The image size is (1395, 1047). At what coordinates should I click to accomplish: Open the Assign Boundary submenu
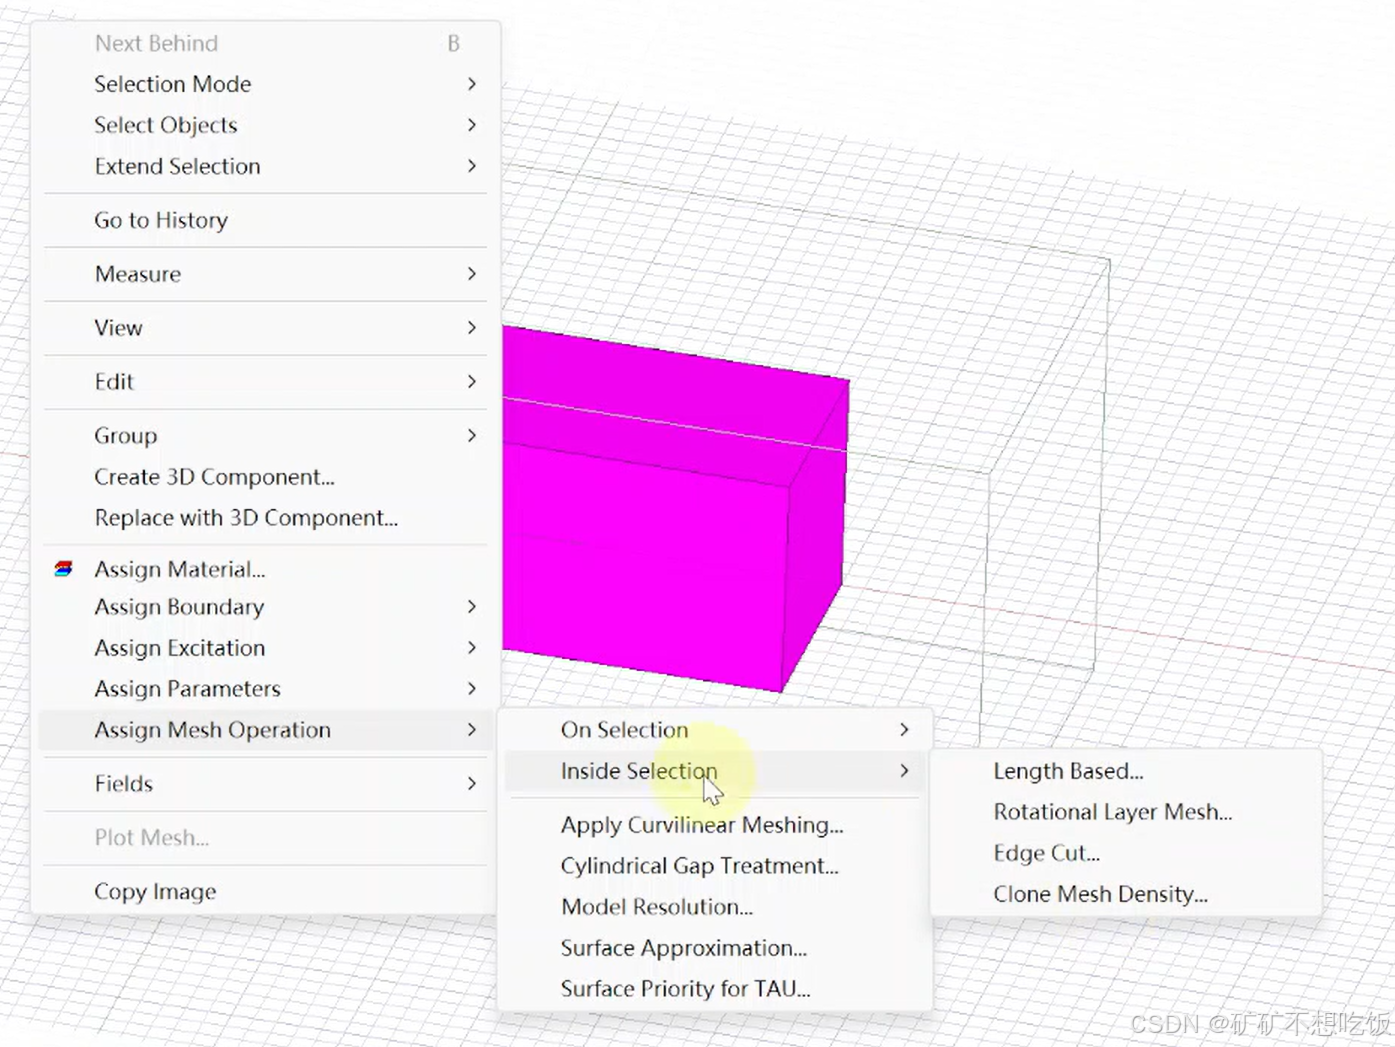point(265,607)
